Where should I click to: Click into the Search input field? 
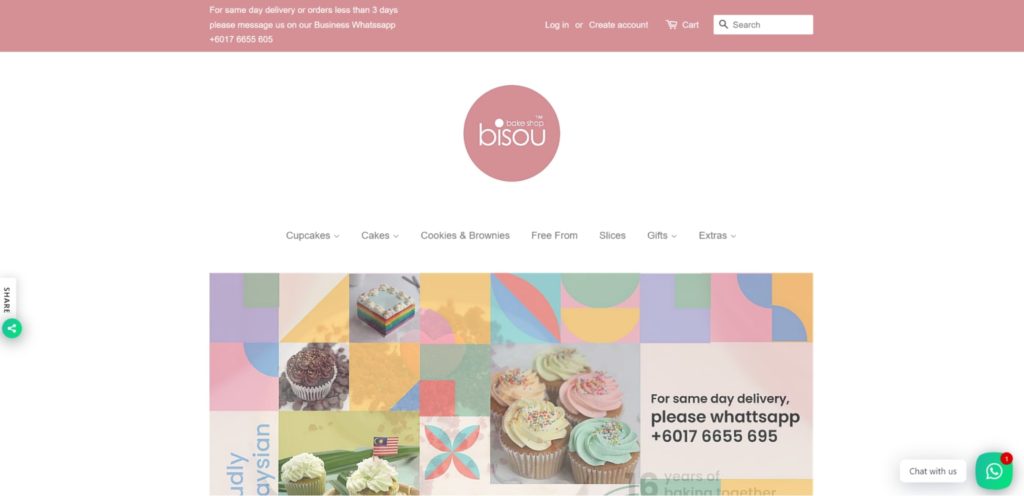[763, 25]
